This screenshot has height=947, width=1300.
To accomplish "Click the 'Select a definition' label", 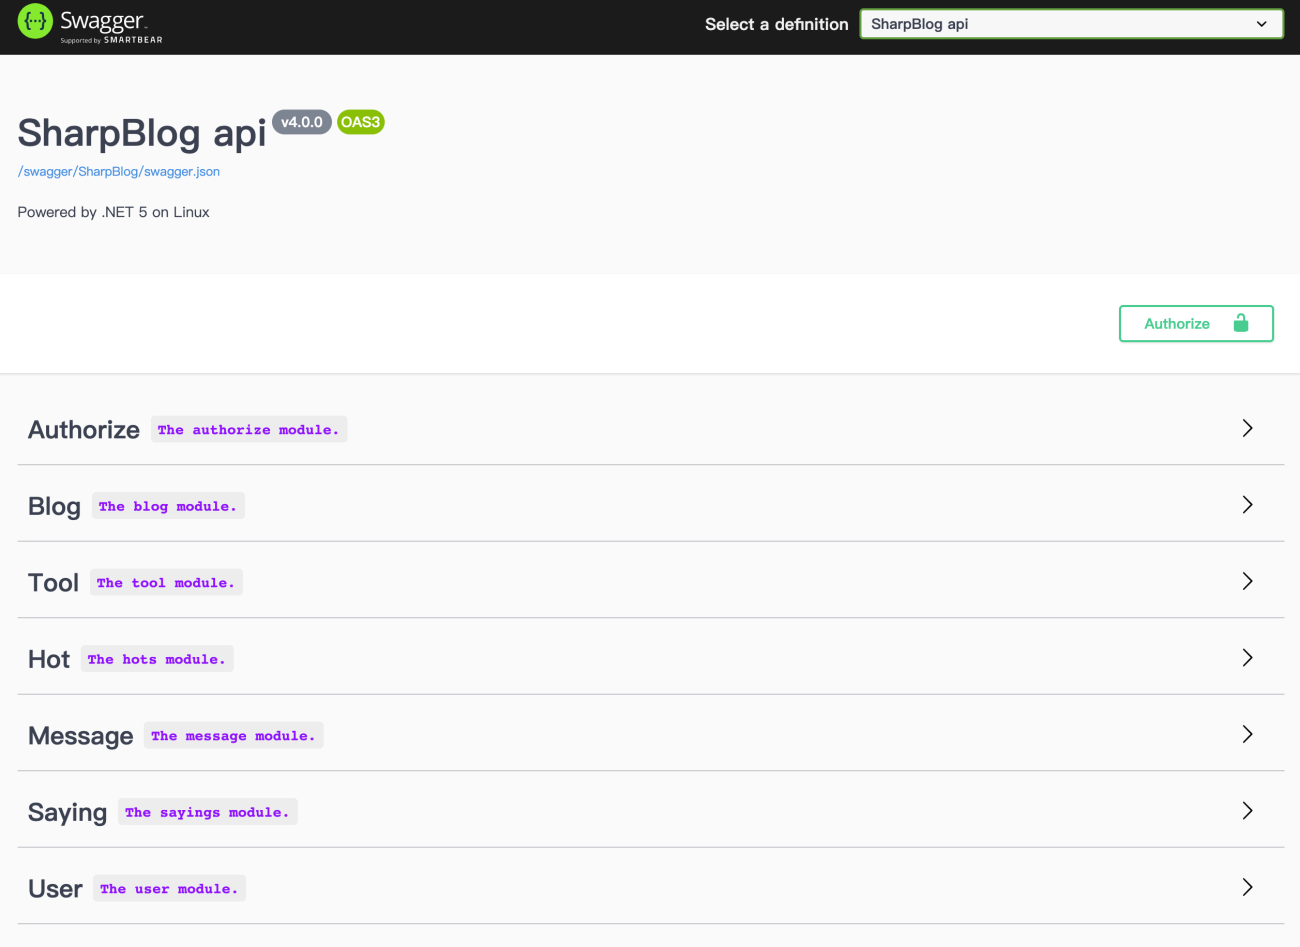I will pos(776,24).
